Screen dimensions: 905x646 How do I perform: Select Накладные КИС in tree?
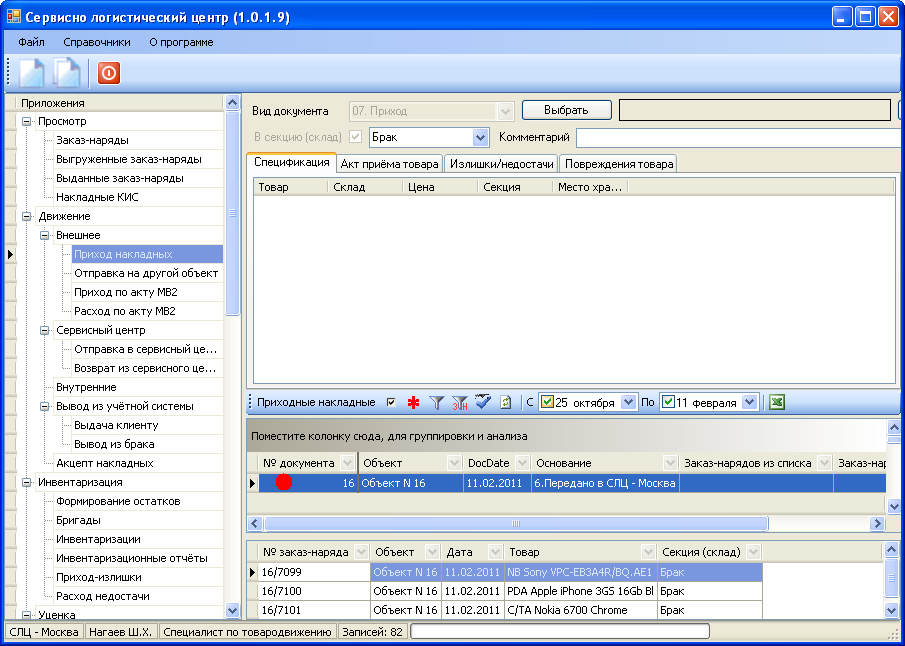pyautogui.click(x=97, y=197)
